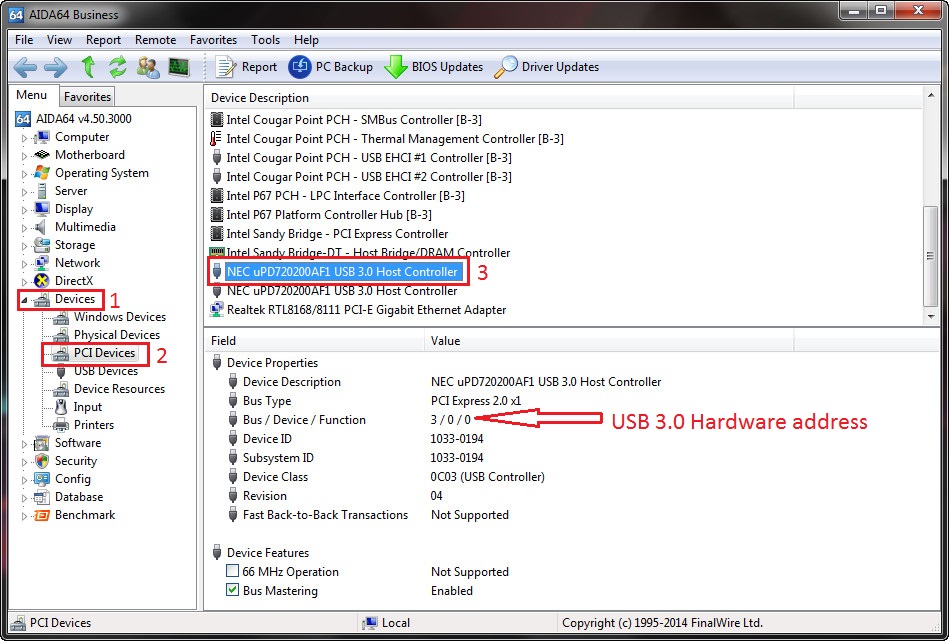This screenshot has height=641, width=949.
Task: Select Input in the tree
Action: coord(88,407)
